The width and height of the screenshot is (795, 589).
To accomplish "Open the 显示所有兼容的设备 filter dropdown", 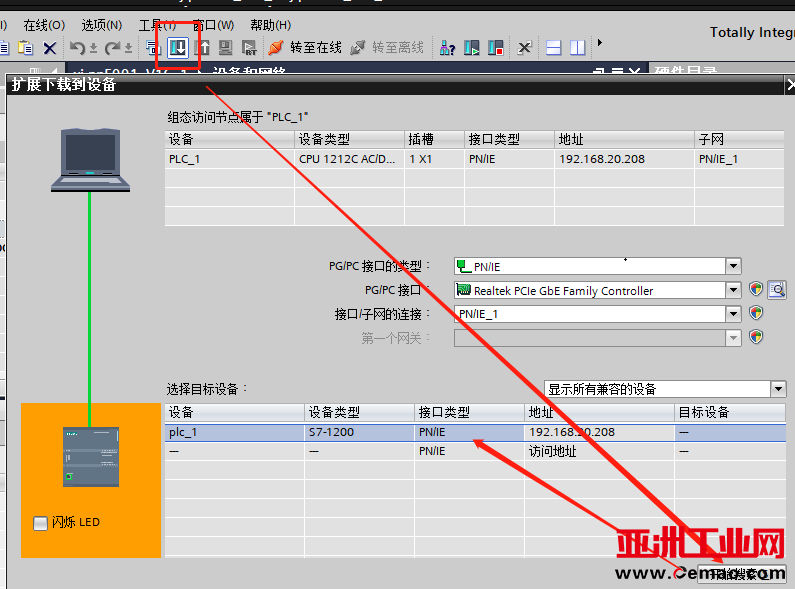I will (x=778, y=389).
